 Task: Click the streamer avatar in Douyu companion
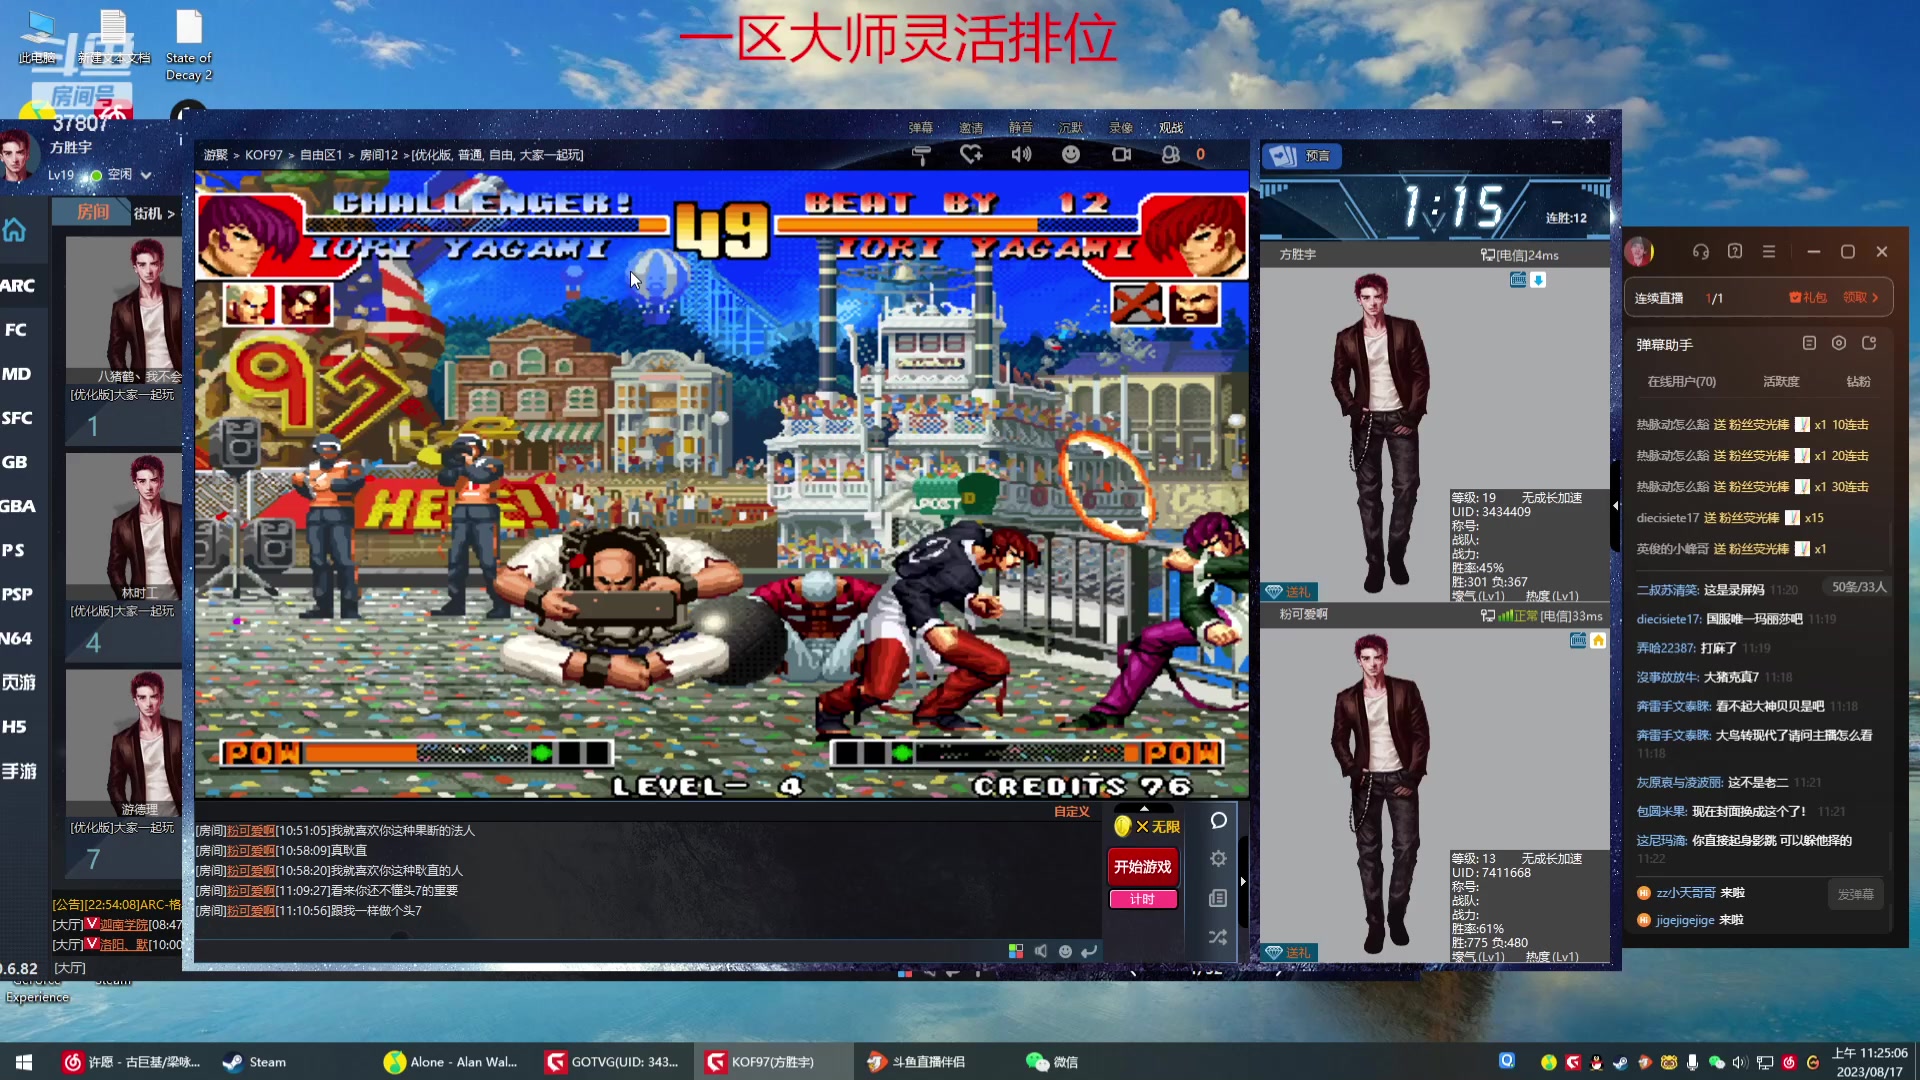pyautogui.click(x=1639, y=252)
